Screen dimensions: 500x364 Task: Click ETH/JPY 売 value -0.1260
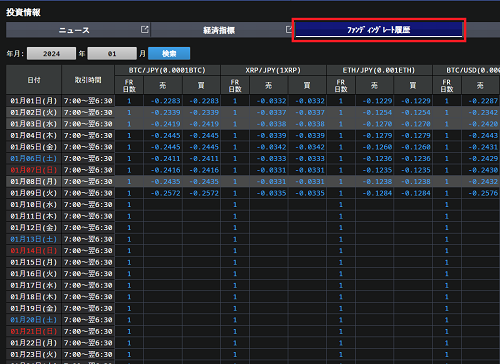[377, 147]
